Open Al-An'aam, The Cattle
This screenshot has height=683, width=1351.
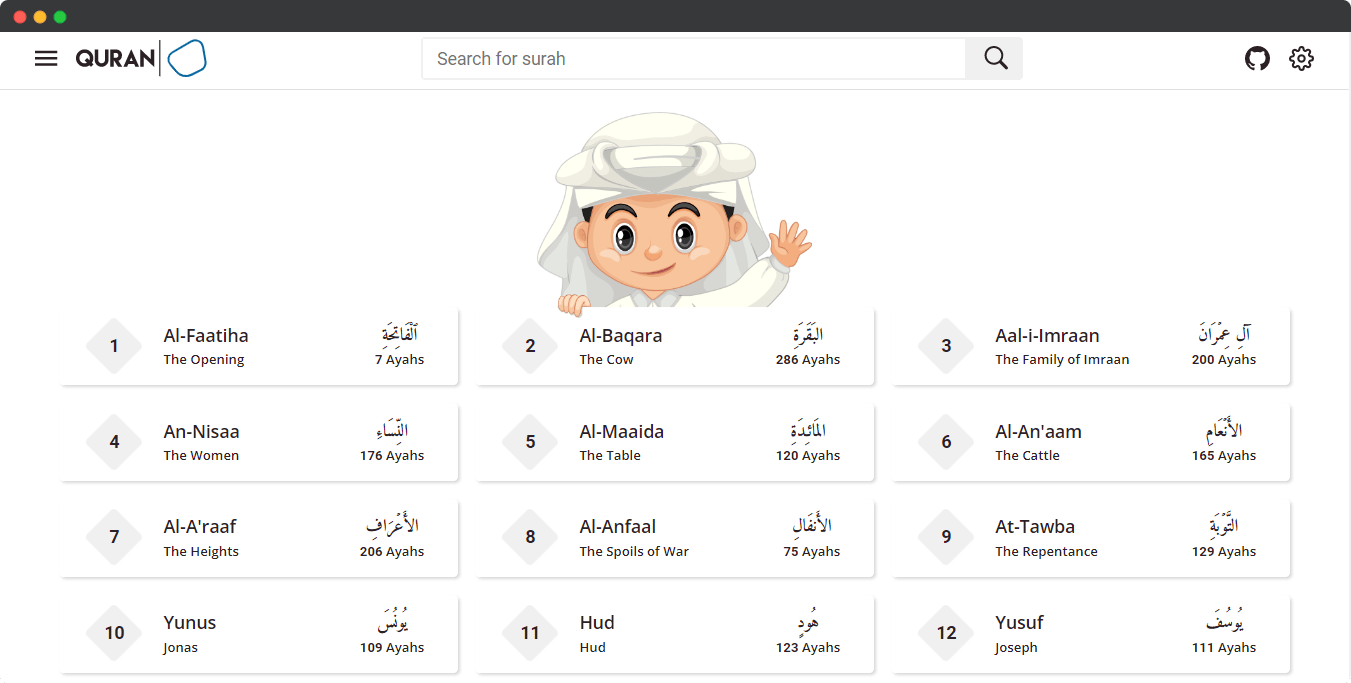[1090, 442]
